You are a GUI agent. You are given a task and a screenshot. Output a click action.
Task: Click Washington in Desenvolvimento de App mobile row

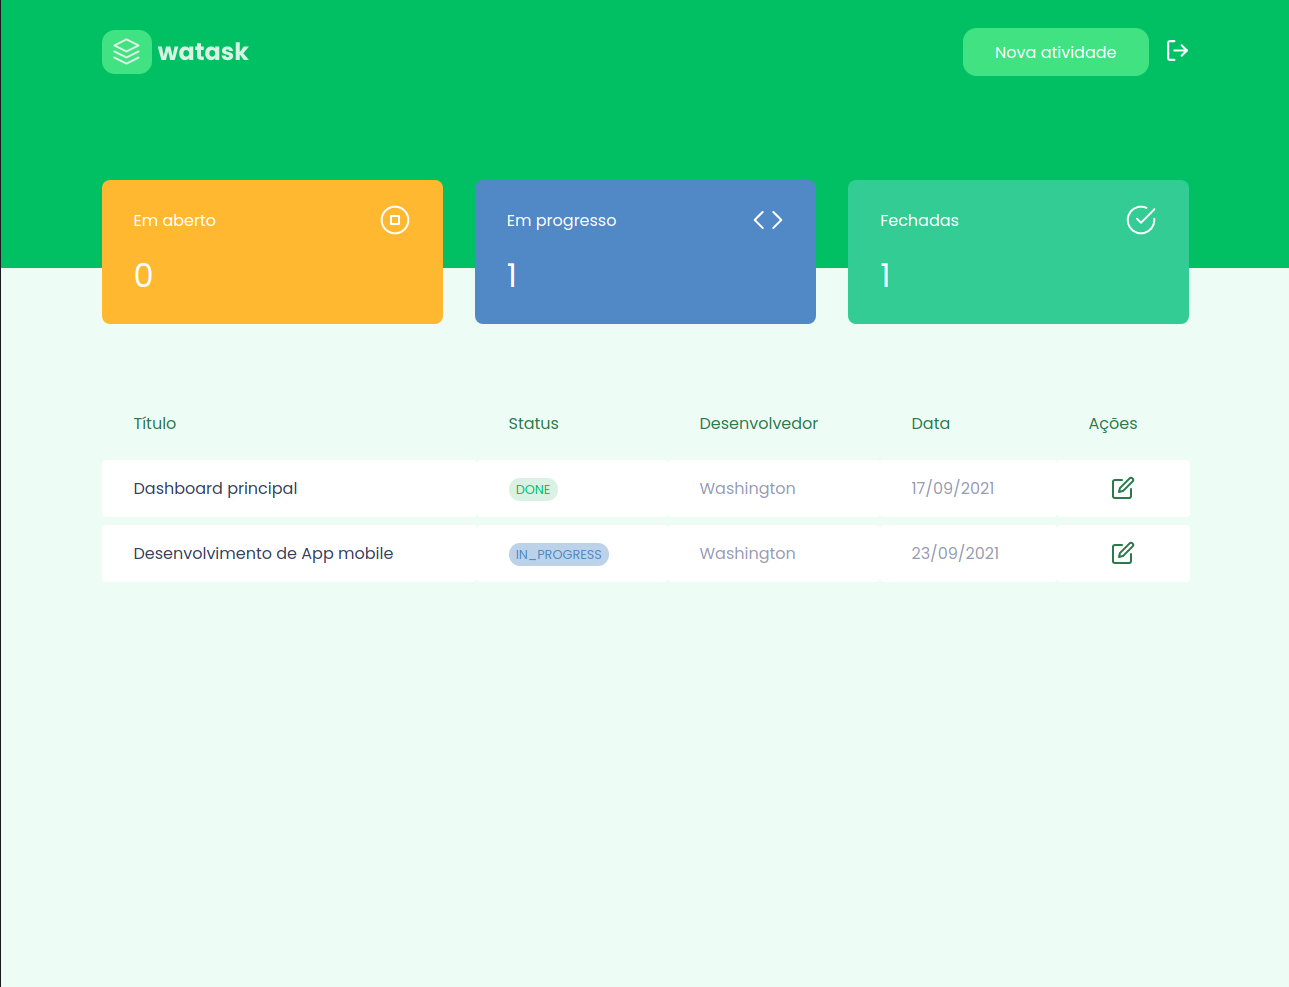pos(748,553)
